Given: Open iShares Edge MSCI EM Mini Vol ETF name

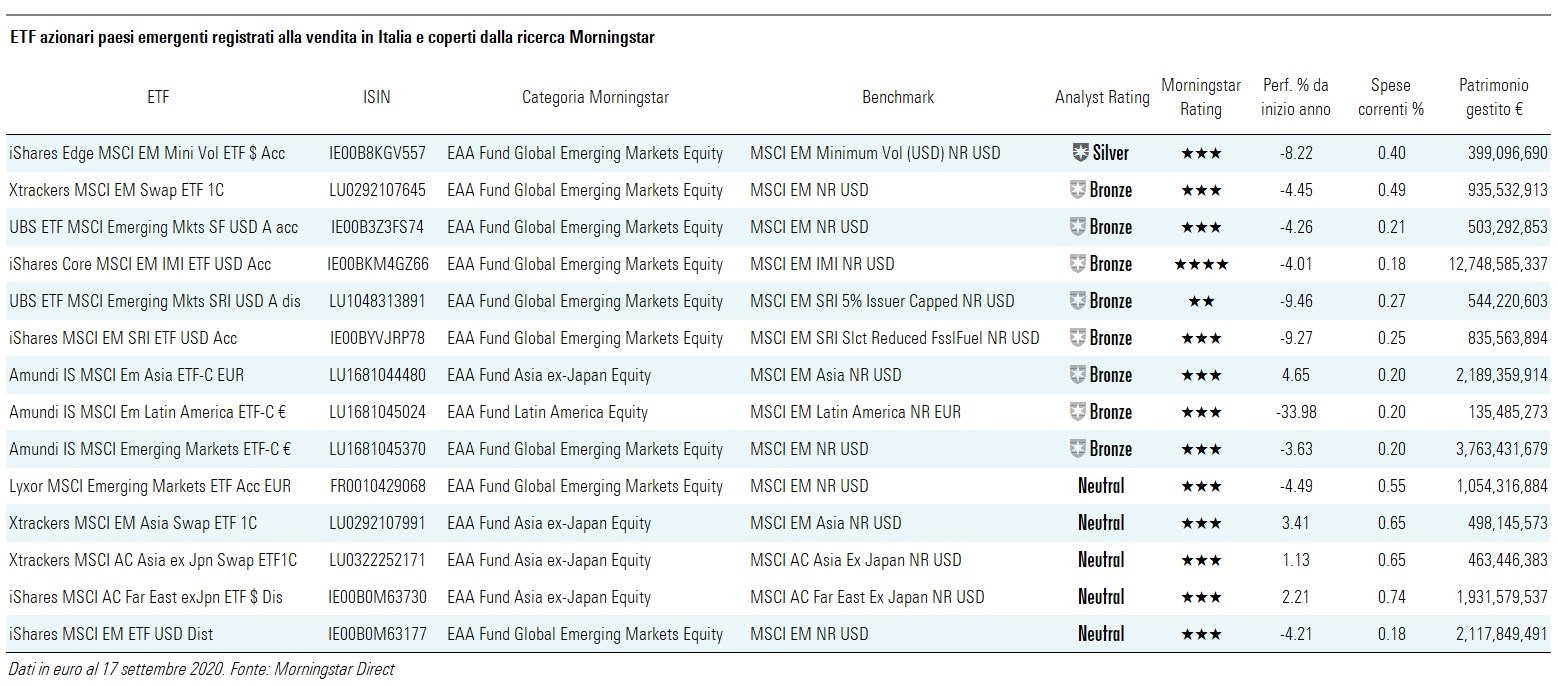Looking at the screenshot, I should pyautogui.click(x=147, y=153).
